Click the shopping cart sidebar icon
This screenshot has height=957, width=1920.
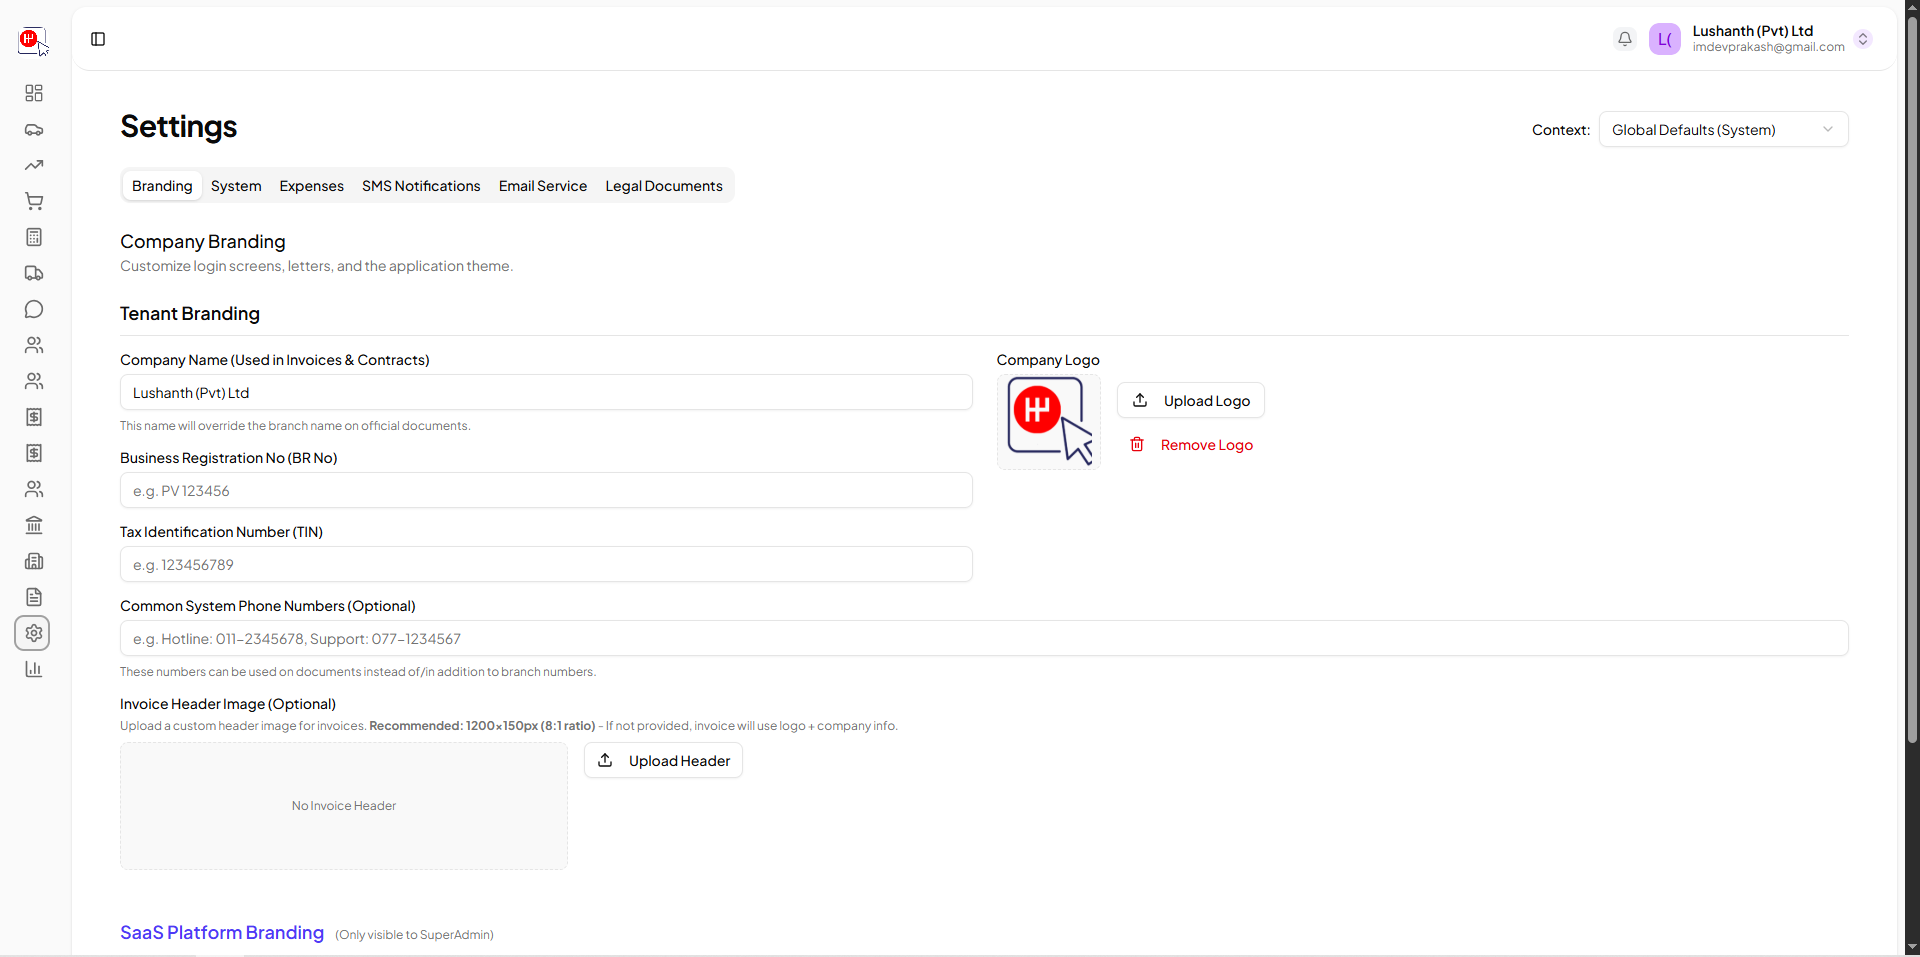(34, 201)
